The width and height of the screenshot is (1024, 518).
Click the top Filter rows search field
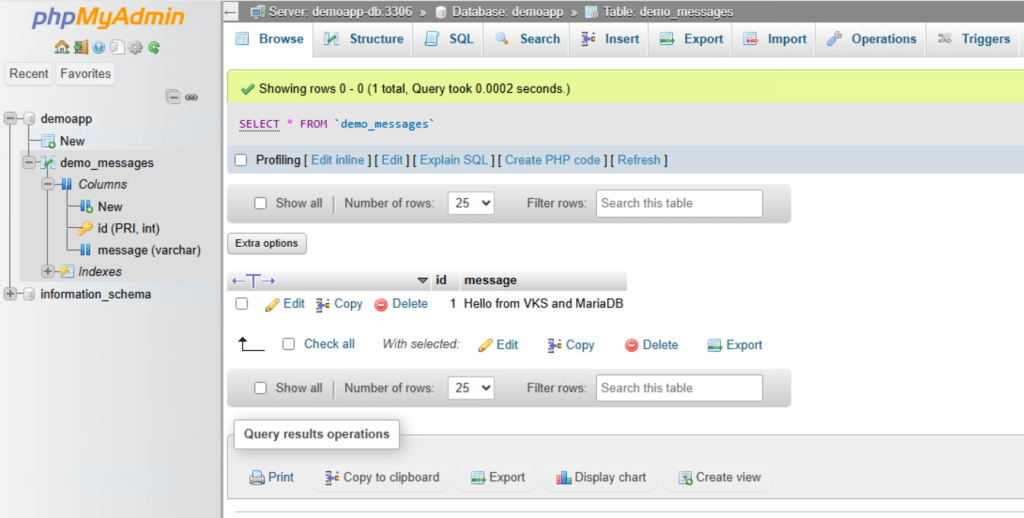pos(679,203)
